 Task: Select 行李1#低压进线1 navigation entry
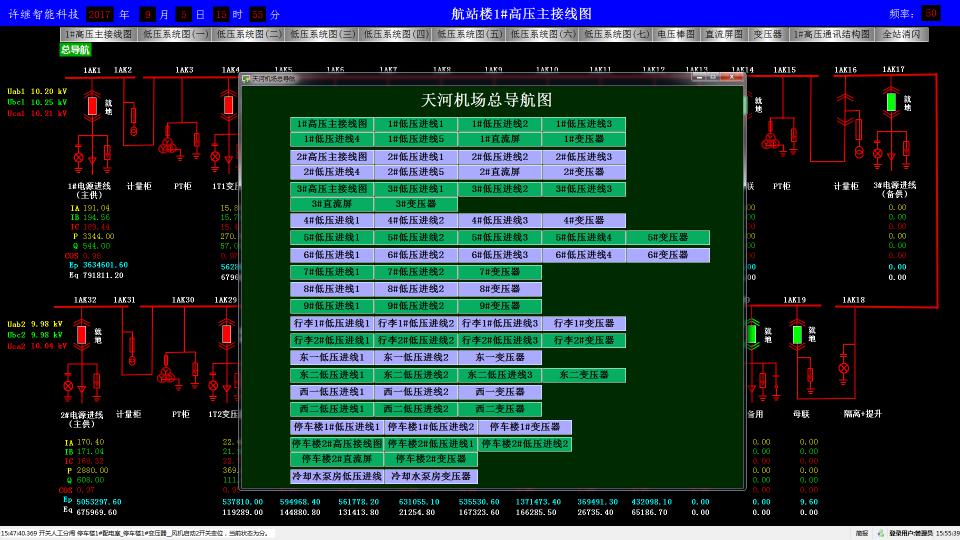pos(332,324)
